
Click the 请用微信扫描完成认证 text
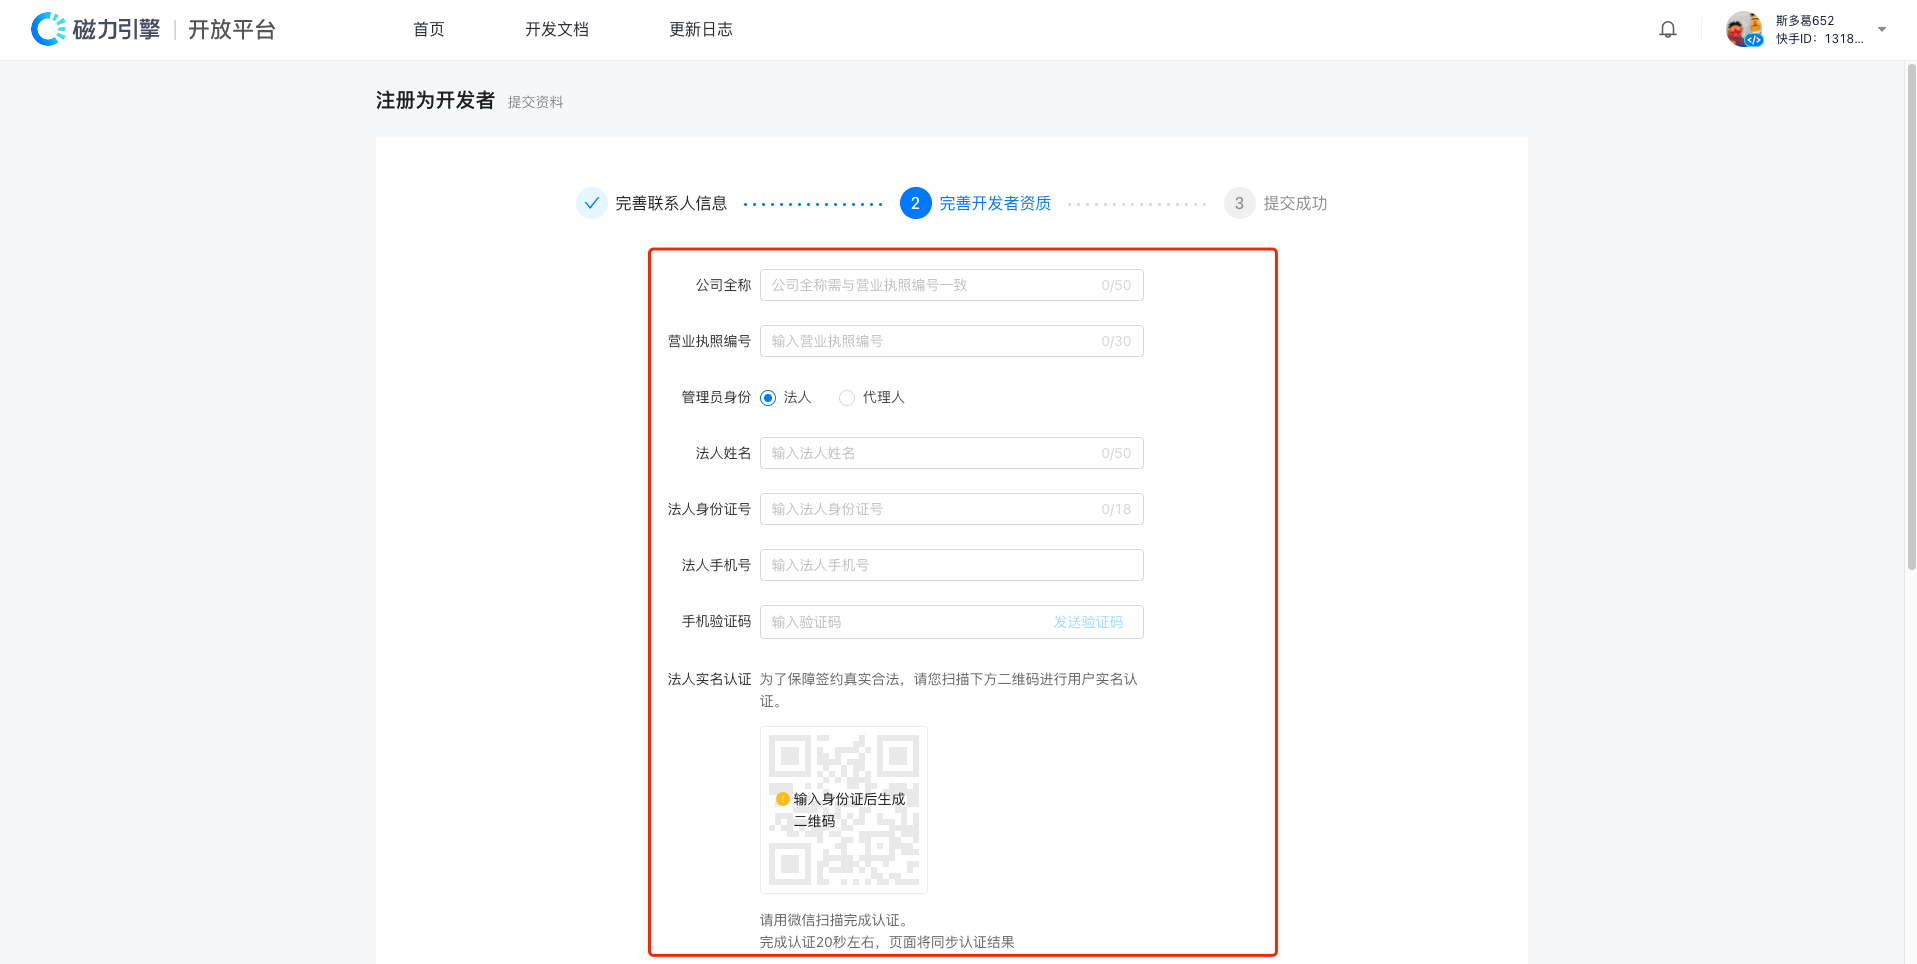pos(834,920)
